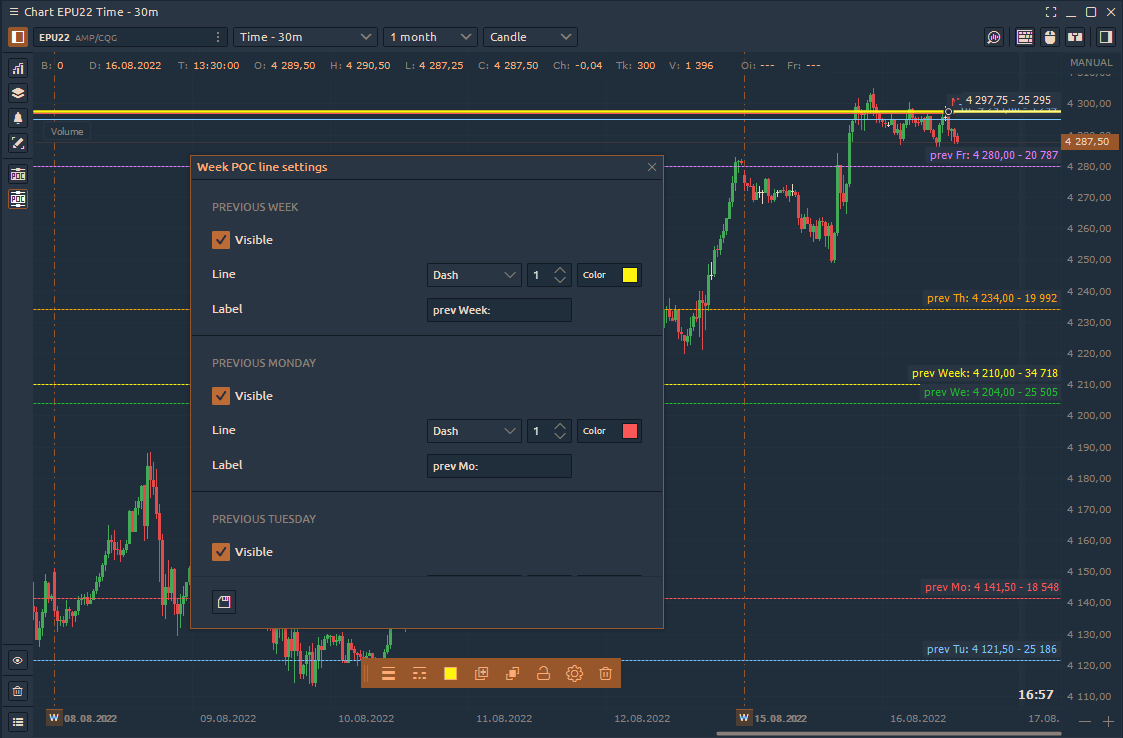
Task: Toggle Visible checkbox for Previous Tuesday
Action: pos(221,552)
